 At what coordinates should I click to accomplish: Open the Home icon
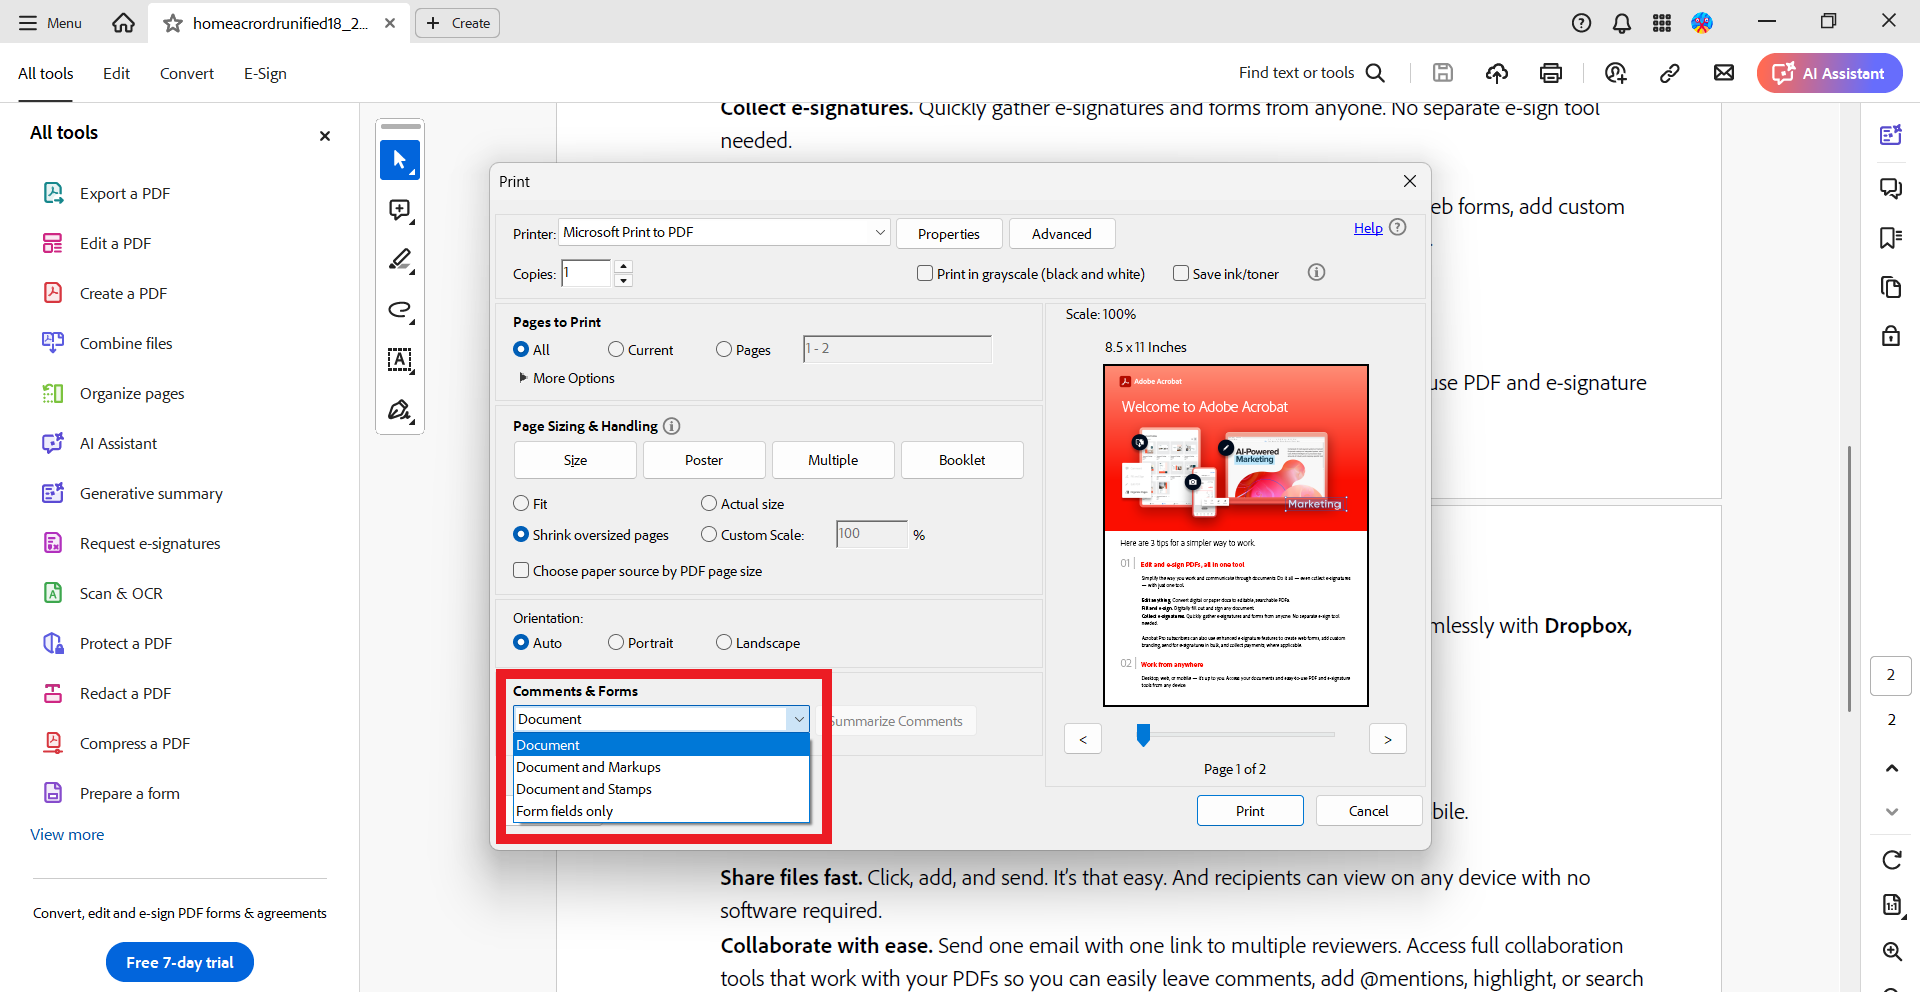(x=123, y=23)
